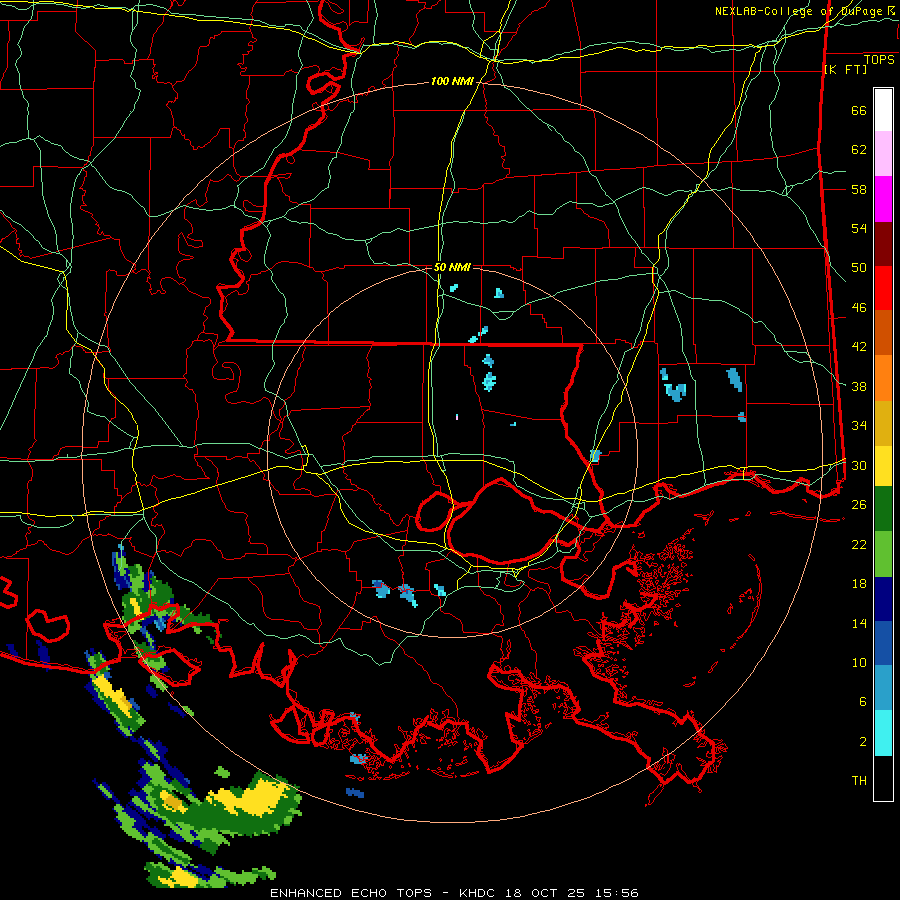Click the 'NEXLAB-College of DuPage' credit text

pyautogui.click(x=800, y=11)
